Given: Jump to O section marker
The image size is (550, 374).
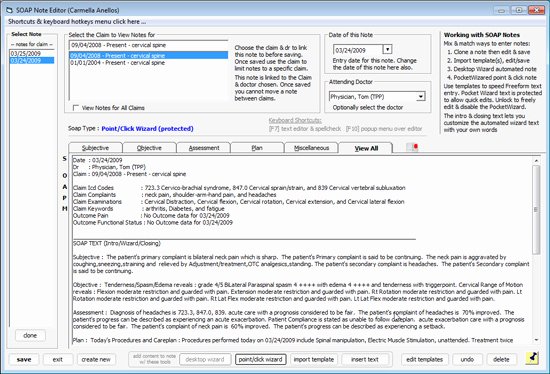Looking at the screenshot, I should (x=65, y=175).
